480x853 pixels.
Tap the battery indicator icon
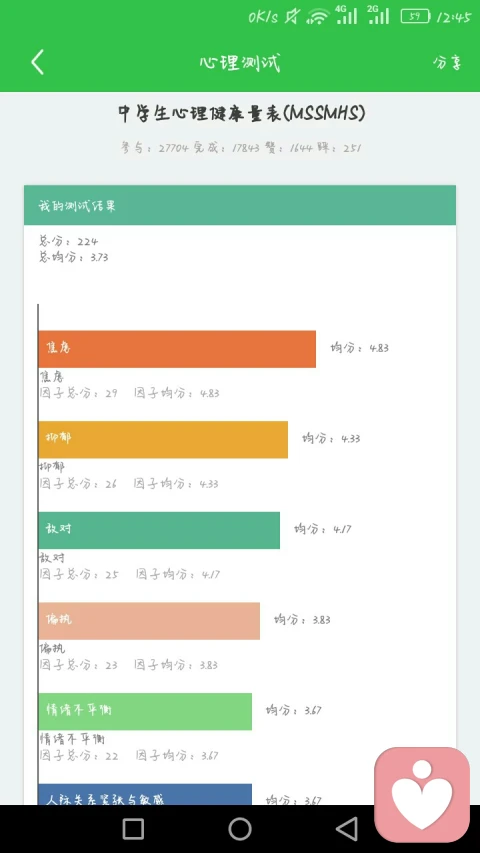tap(415, 17)
